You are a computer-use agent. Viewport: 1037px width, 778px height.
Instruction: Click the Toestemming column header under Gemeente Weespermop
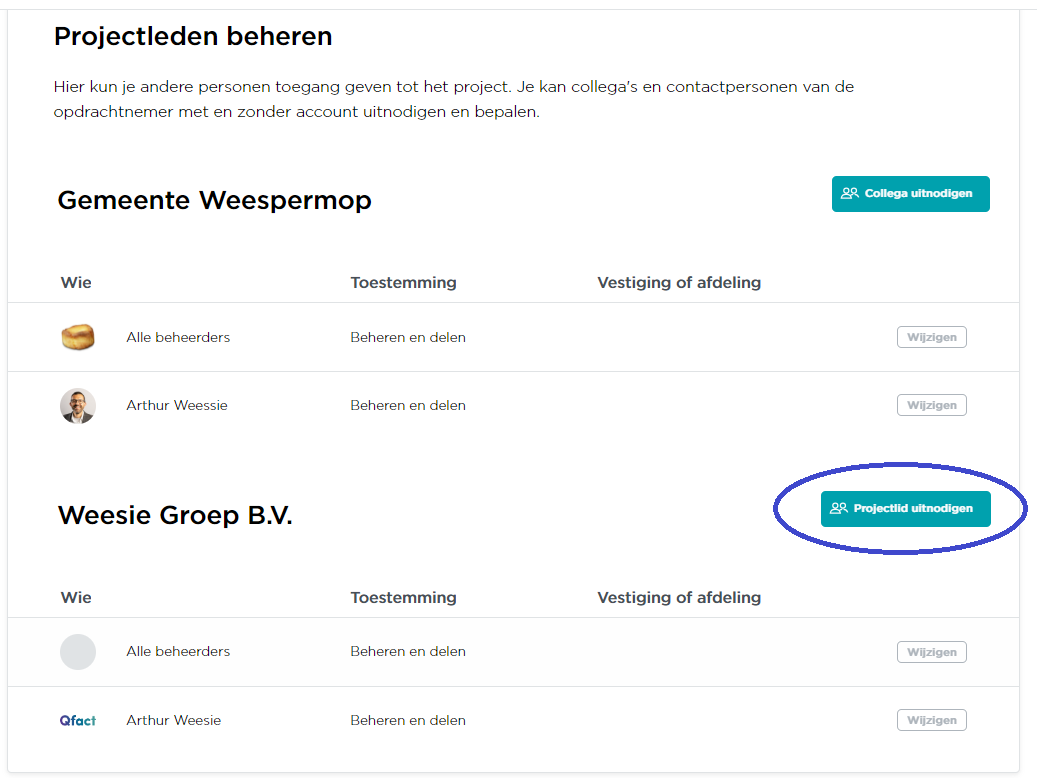point(403,282)
